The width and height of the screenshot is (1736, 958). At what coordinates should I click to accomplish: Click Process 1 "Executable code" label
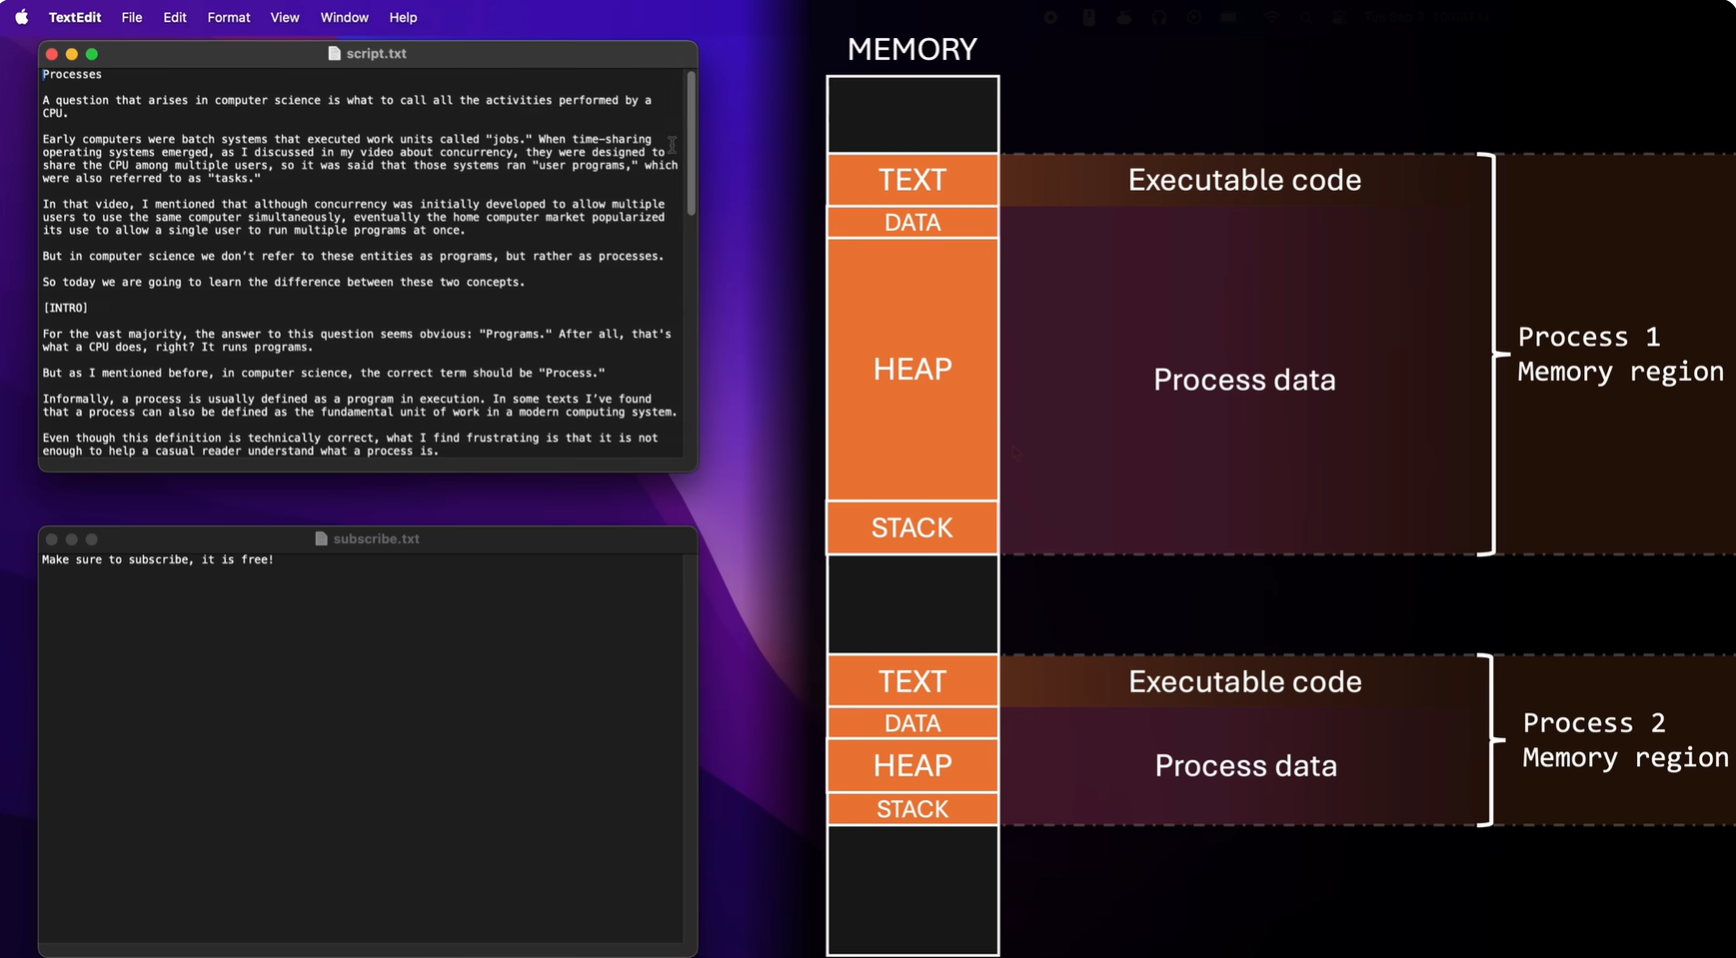1244,180
